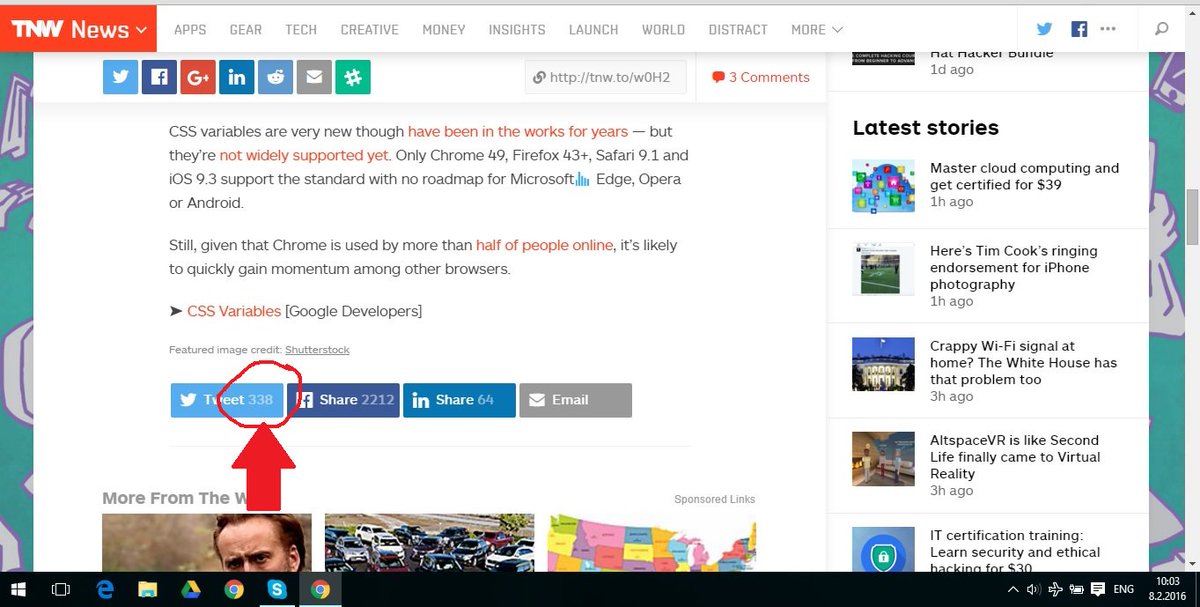The height and width of the screenshot is (607, 1200).
Task: Expand the MORE navigation dropdown
Action: 817,30
